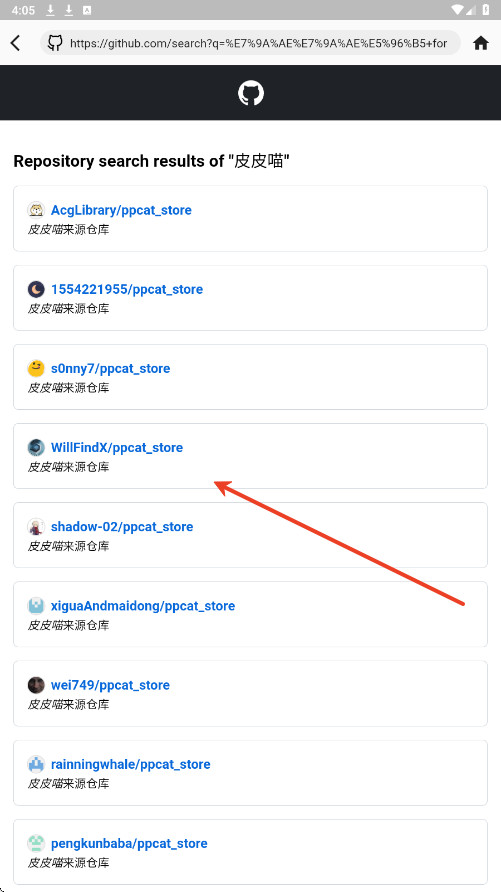Open the s0nny7/ppcat_store repository
The width and height of the screenshot is (501, 892).
(110, 368)
